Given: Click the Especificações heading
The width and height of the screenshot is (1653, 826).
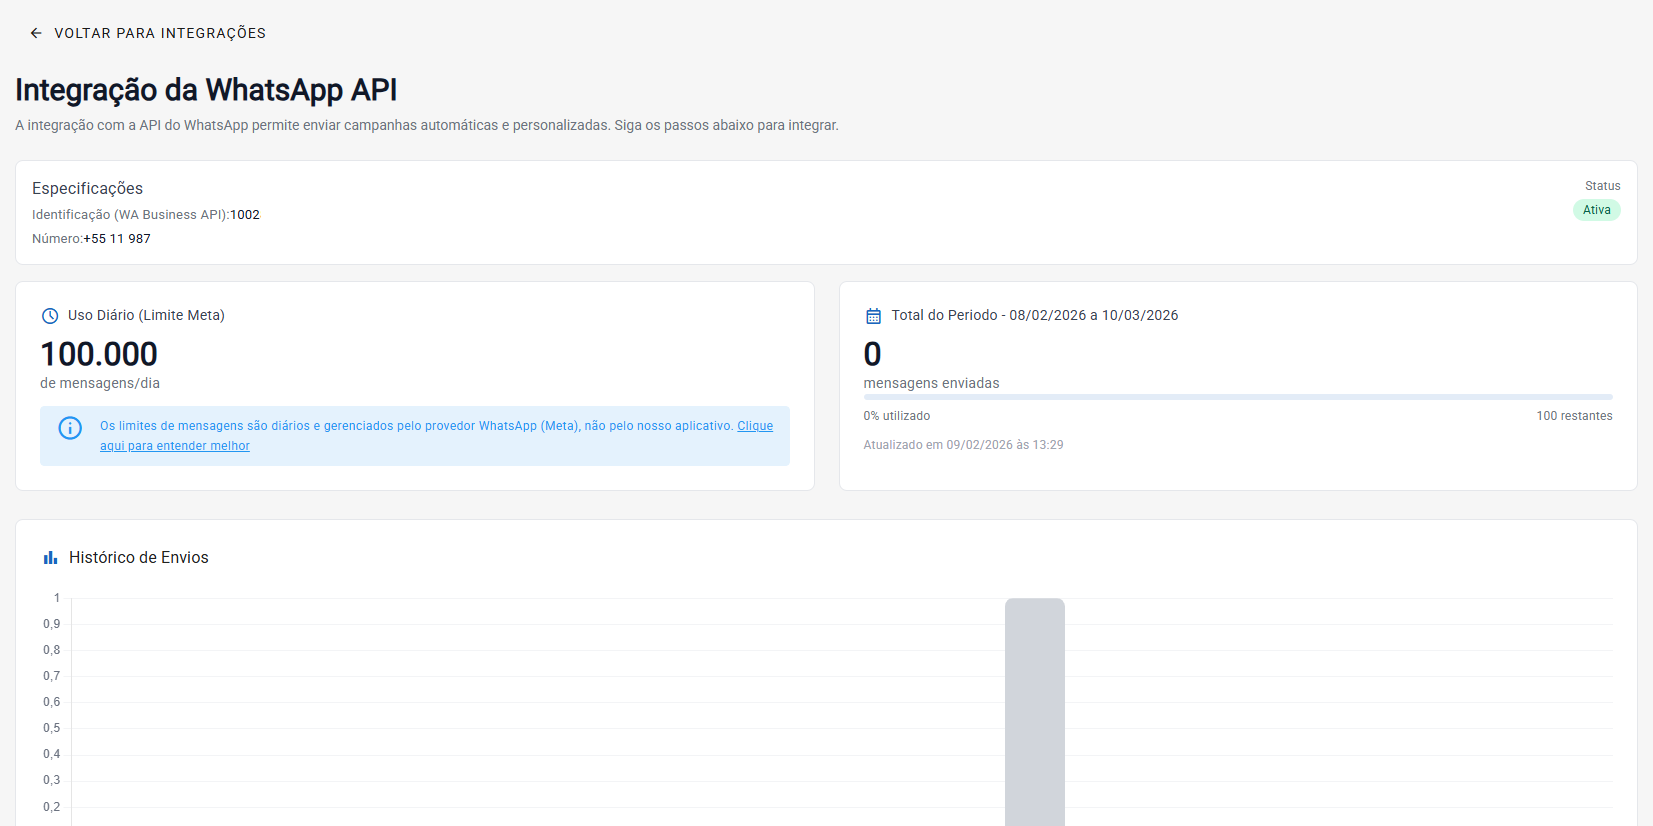Looking at the screenshot, I should coord(87,189).
